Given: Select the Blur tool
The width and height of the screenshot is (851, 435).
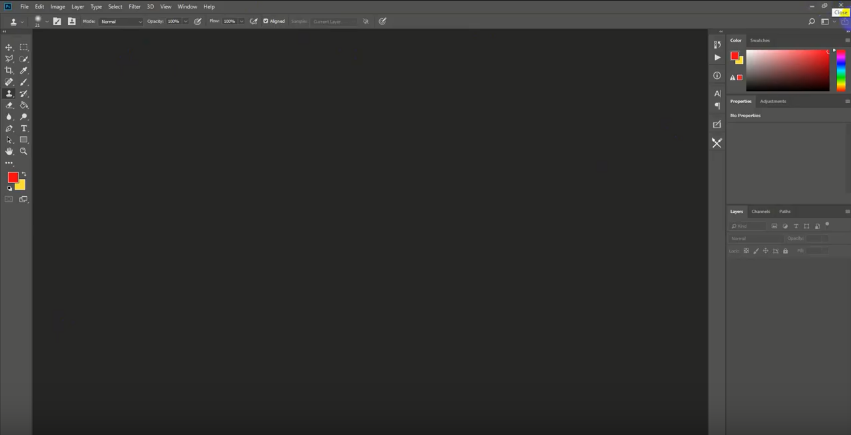Looking at the screenshot, I should tap(9, 117).
